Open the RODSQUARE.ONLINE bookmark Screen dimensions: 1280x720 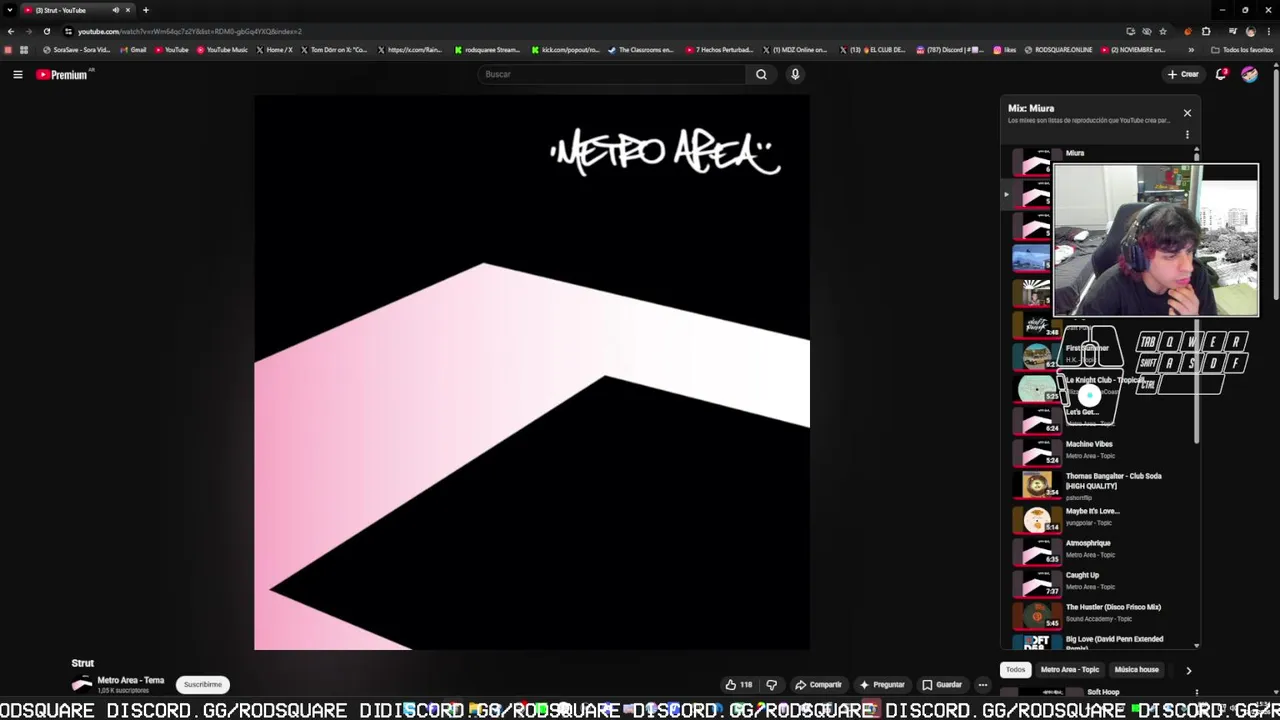[1058, 50]
